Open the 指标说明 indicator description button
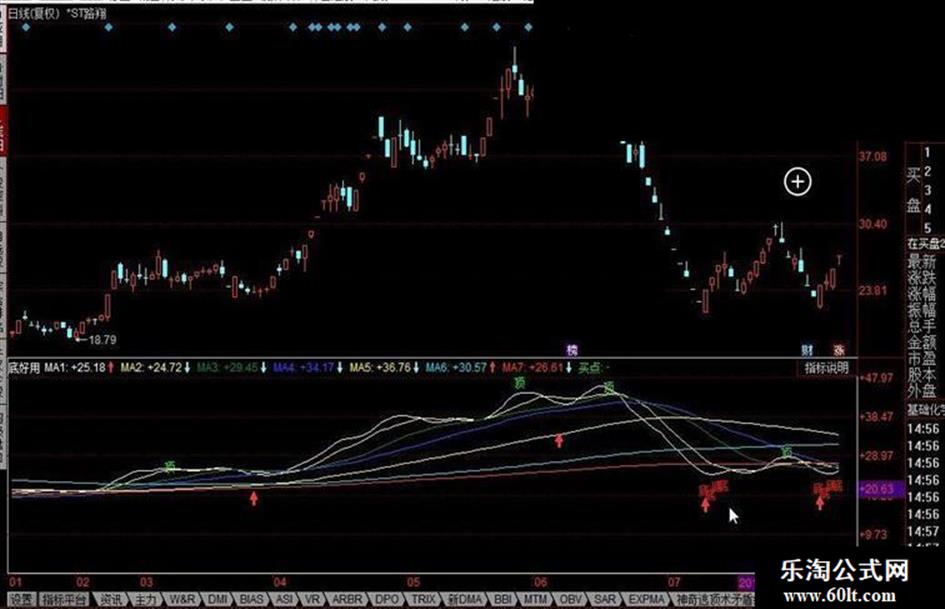This screenshot has width=945, height=609. pyautogui.click(x=826, y=367)
